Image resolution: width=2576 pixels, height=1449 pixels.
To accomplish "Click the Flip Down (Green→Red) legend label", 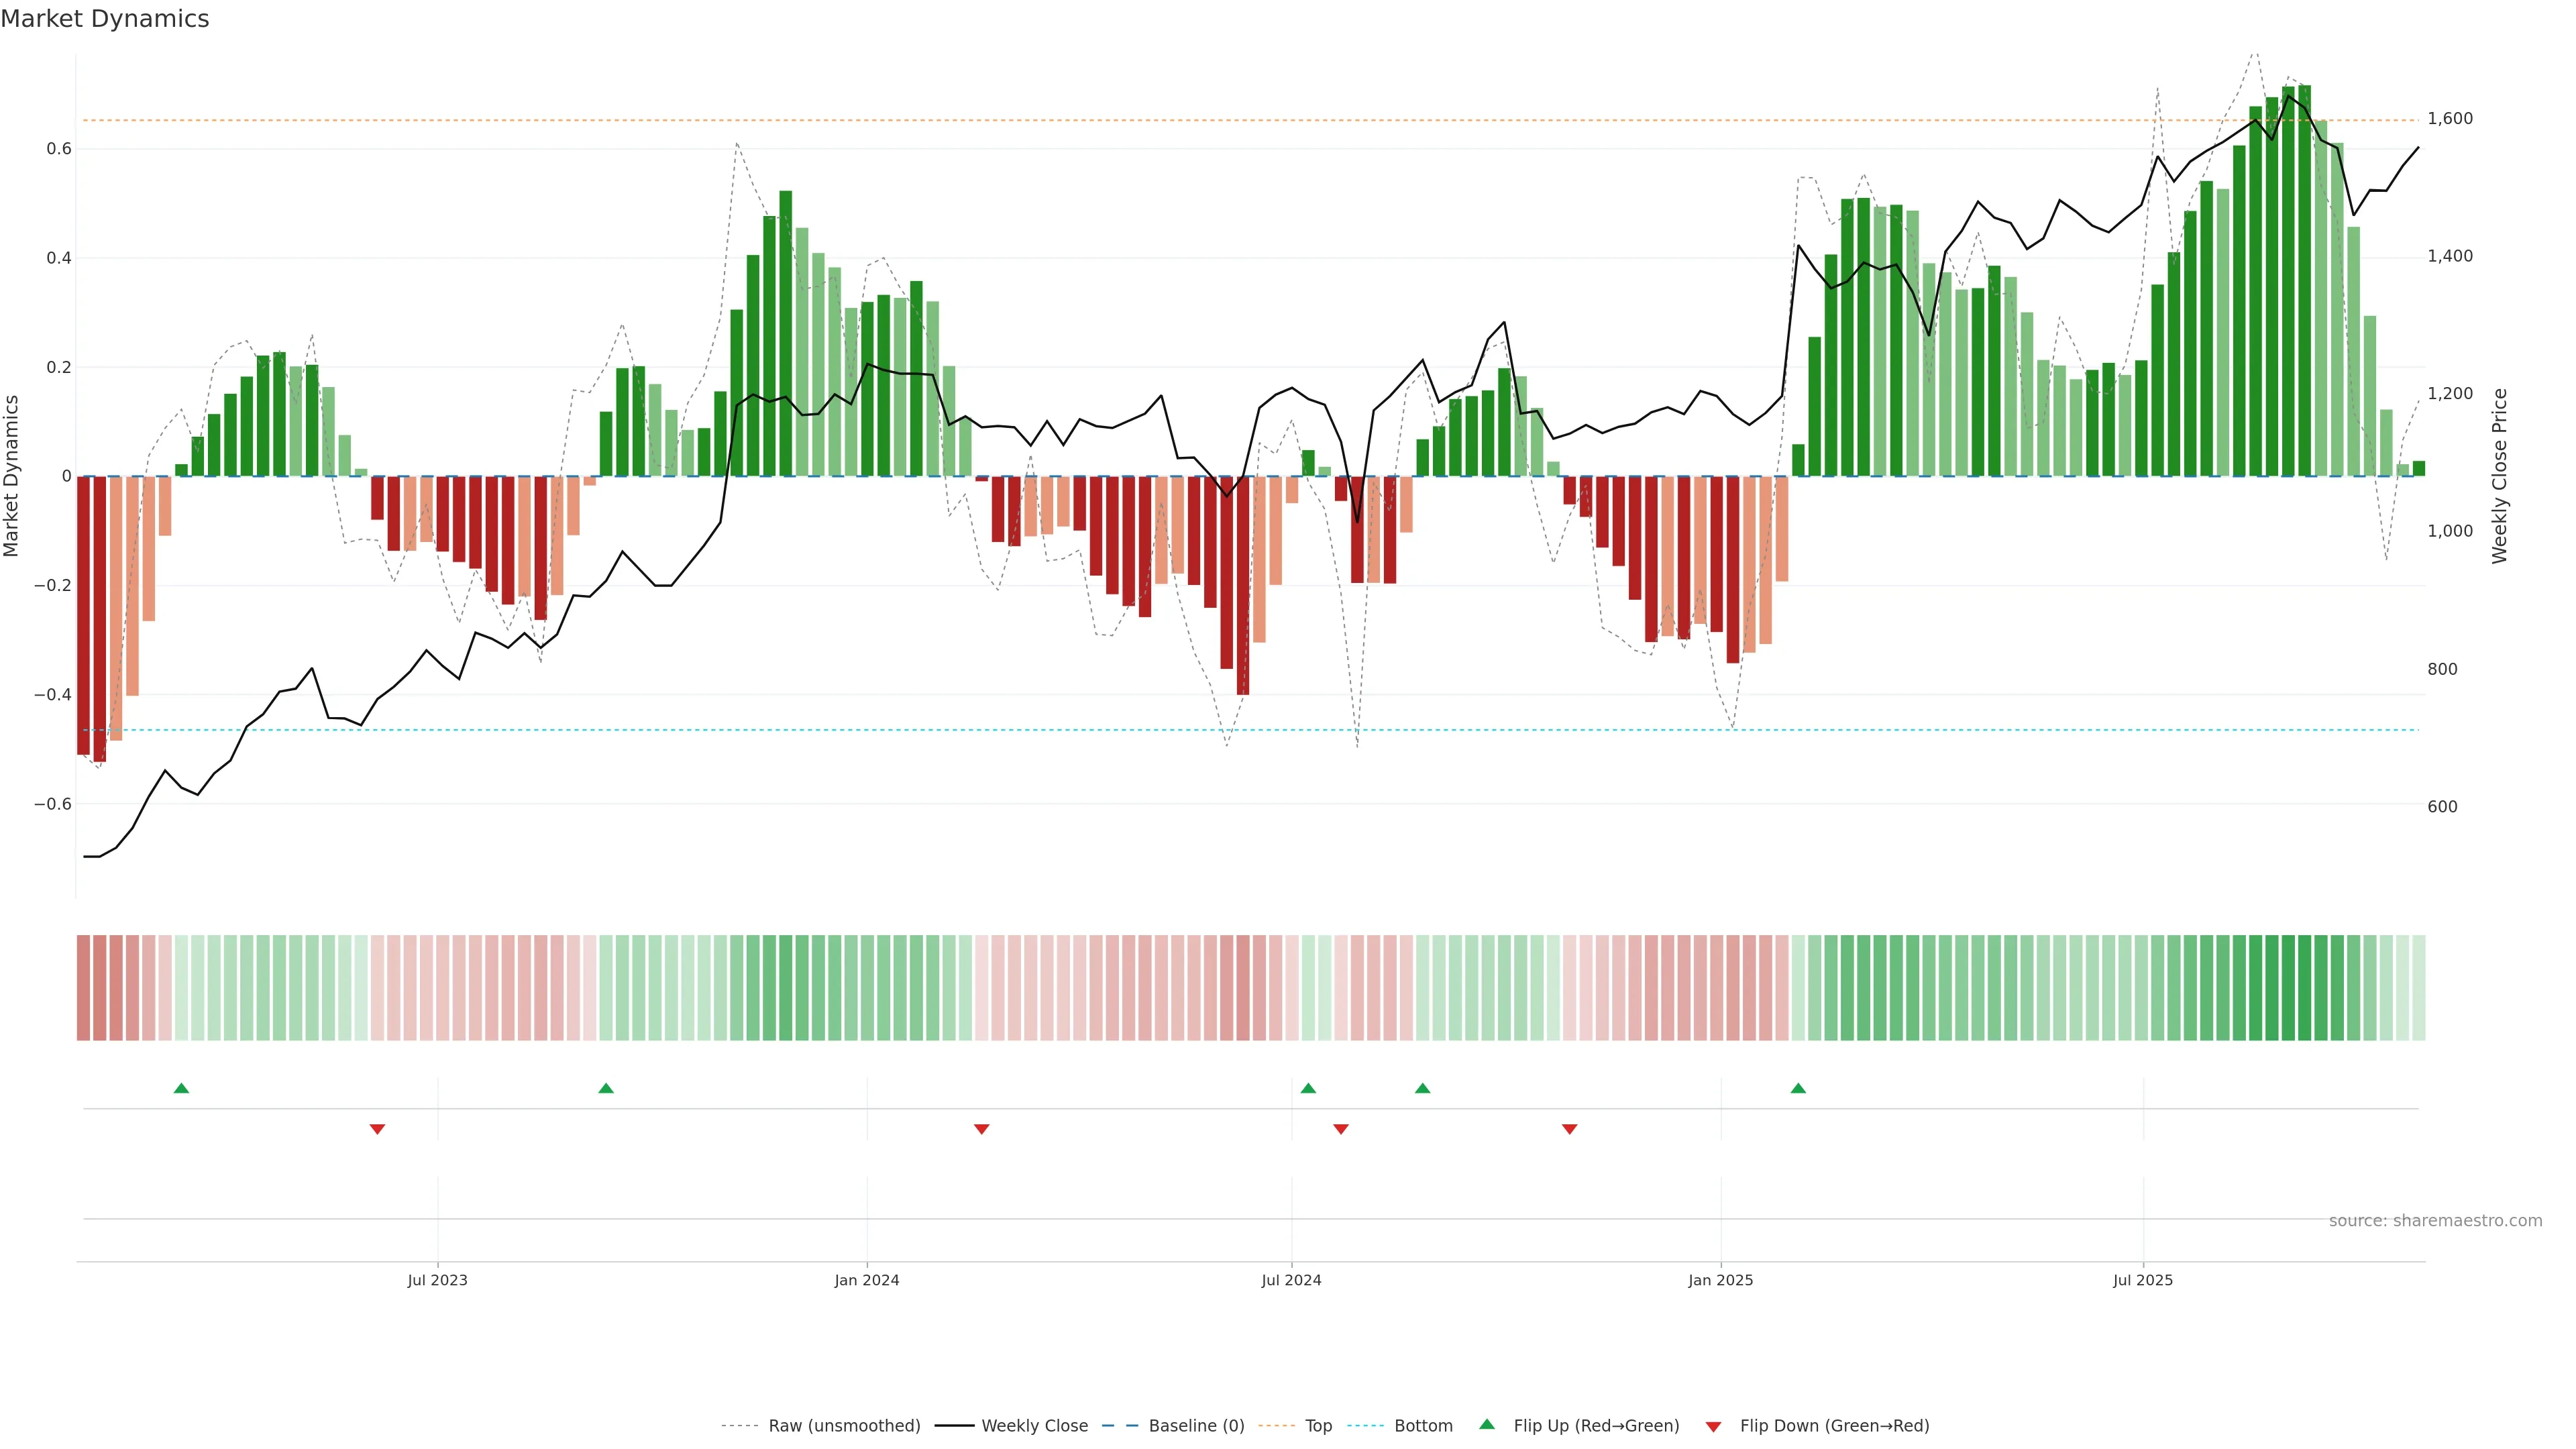I will point(1834,1426).
